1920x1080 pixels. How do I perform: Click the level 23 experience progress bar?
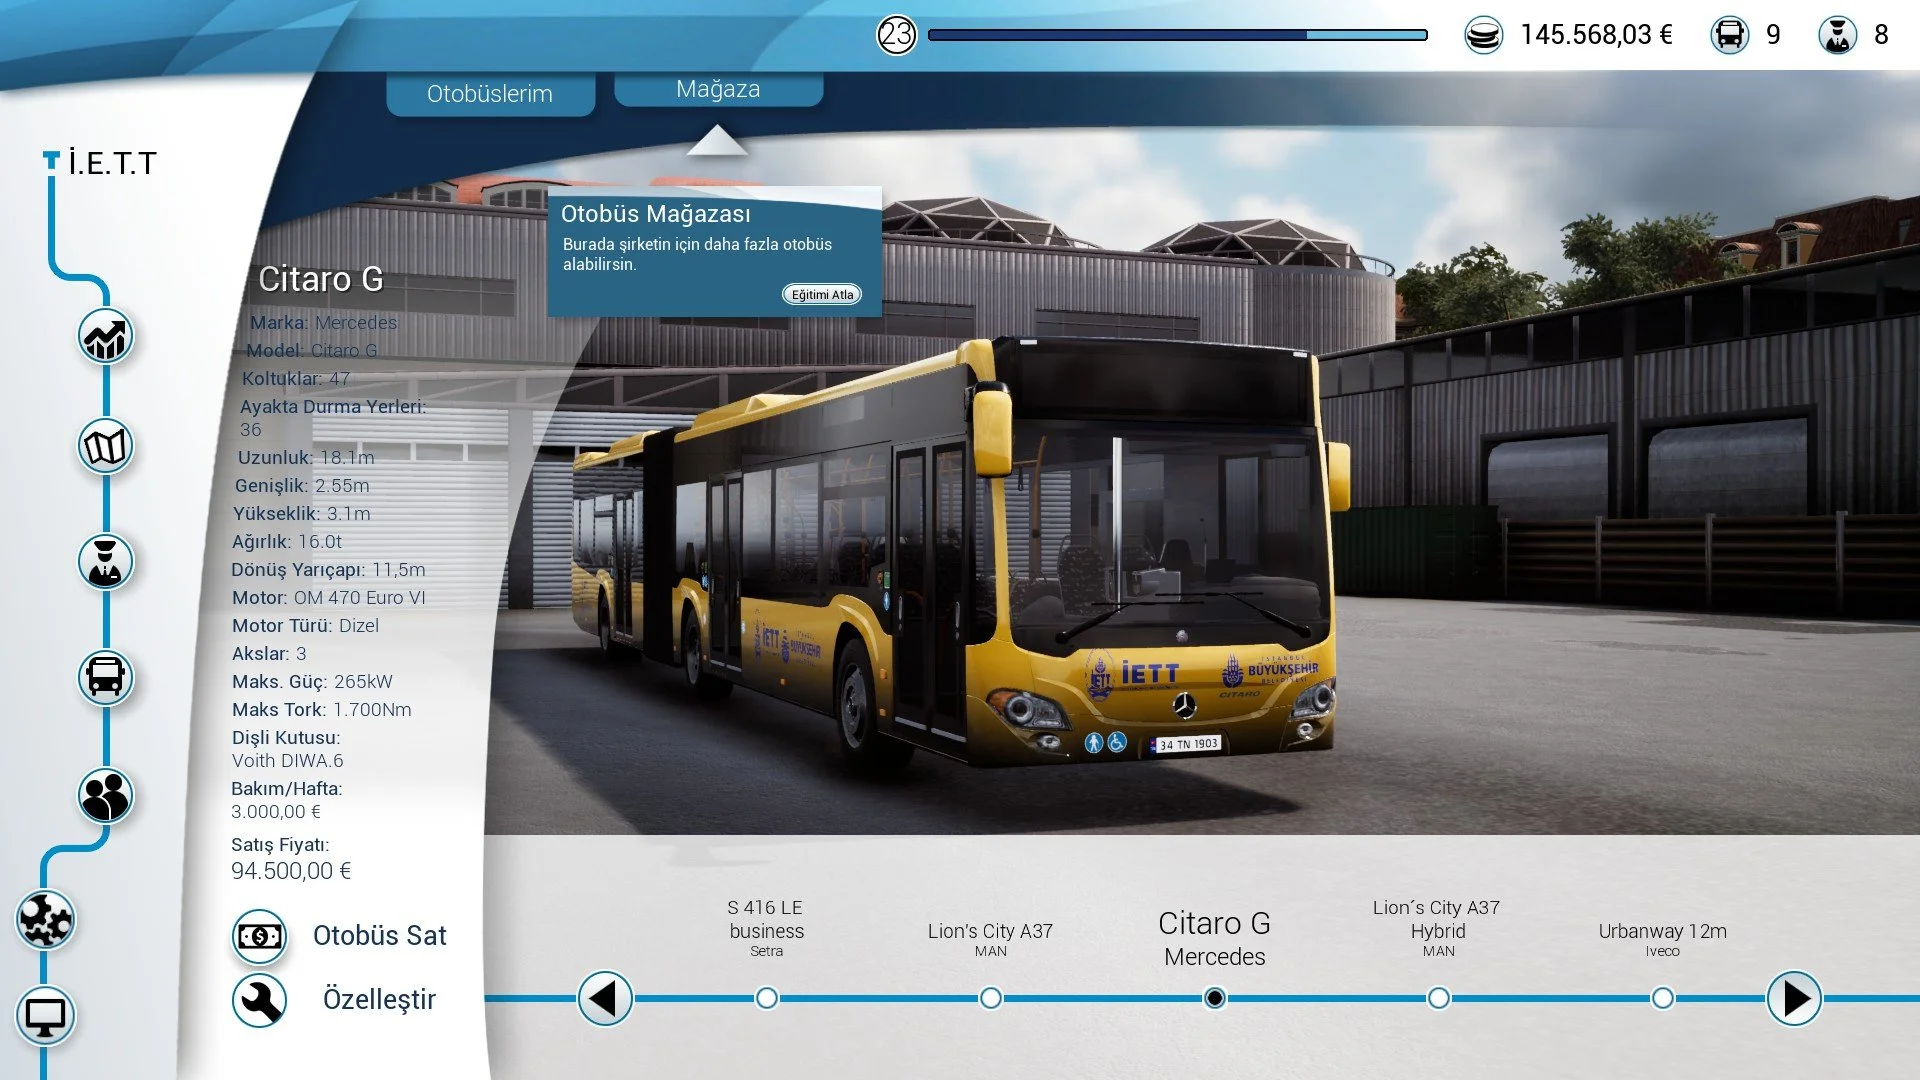click(x=1177, y=35)
